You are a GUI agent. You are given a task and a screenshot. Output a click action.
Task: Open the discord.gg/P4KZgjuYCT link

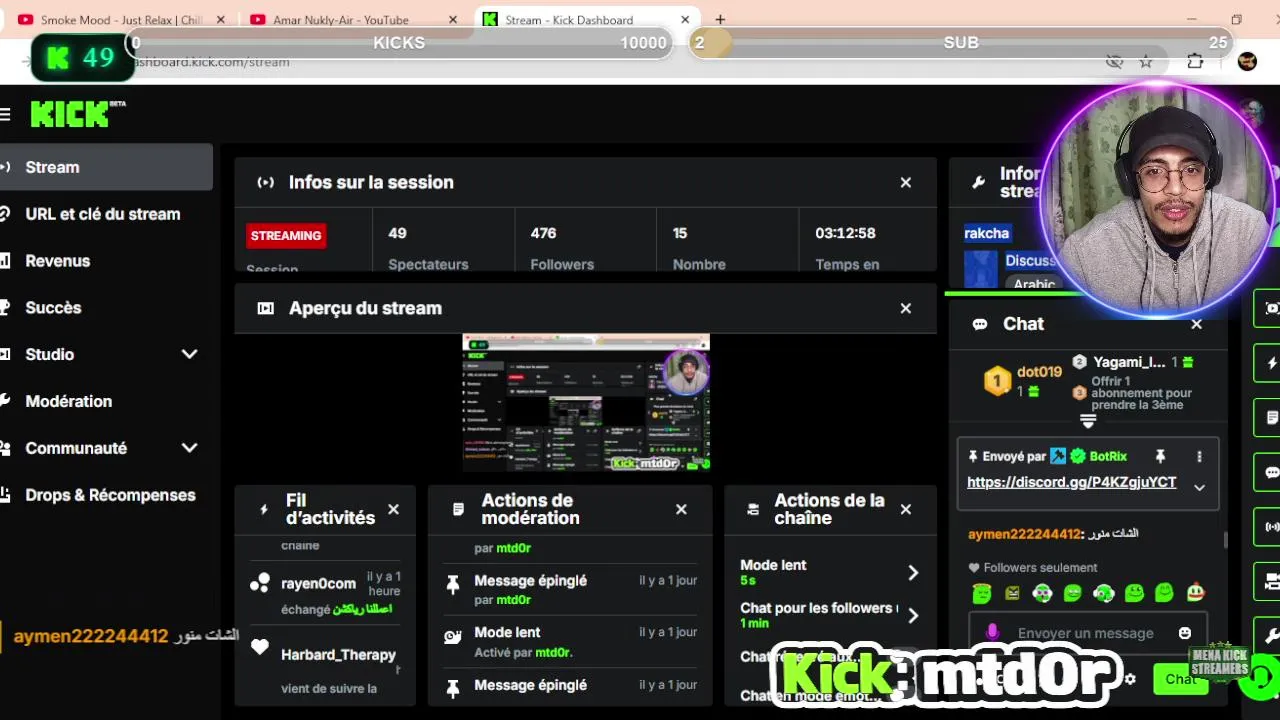(x=1072, y=482)
